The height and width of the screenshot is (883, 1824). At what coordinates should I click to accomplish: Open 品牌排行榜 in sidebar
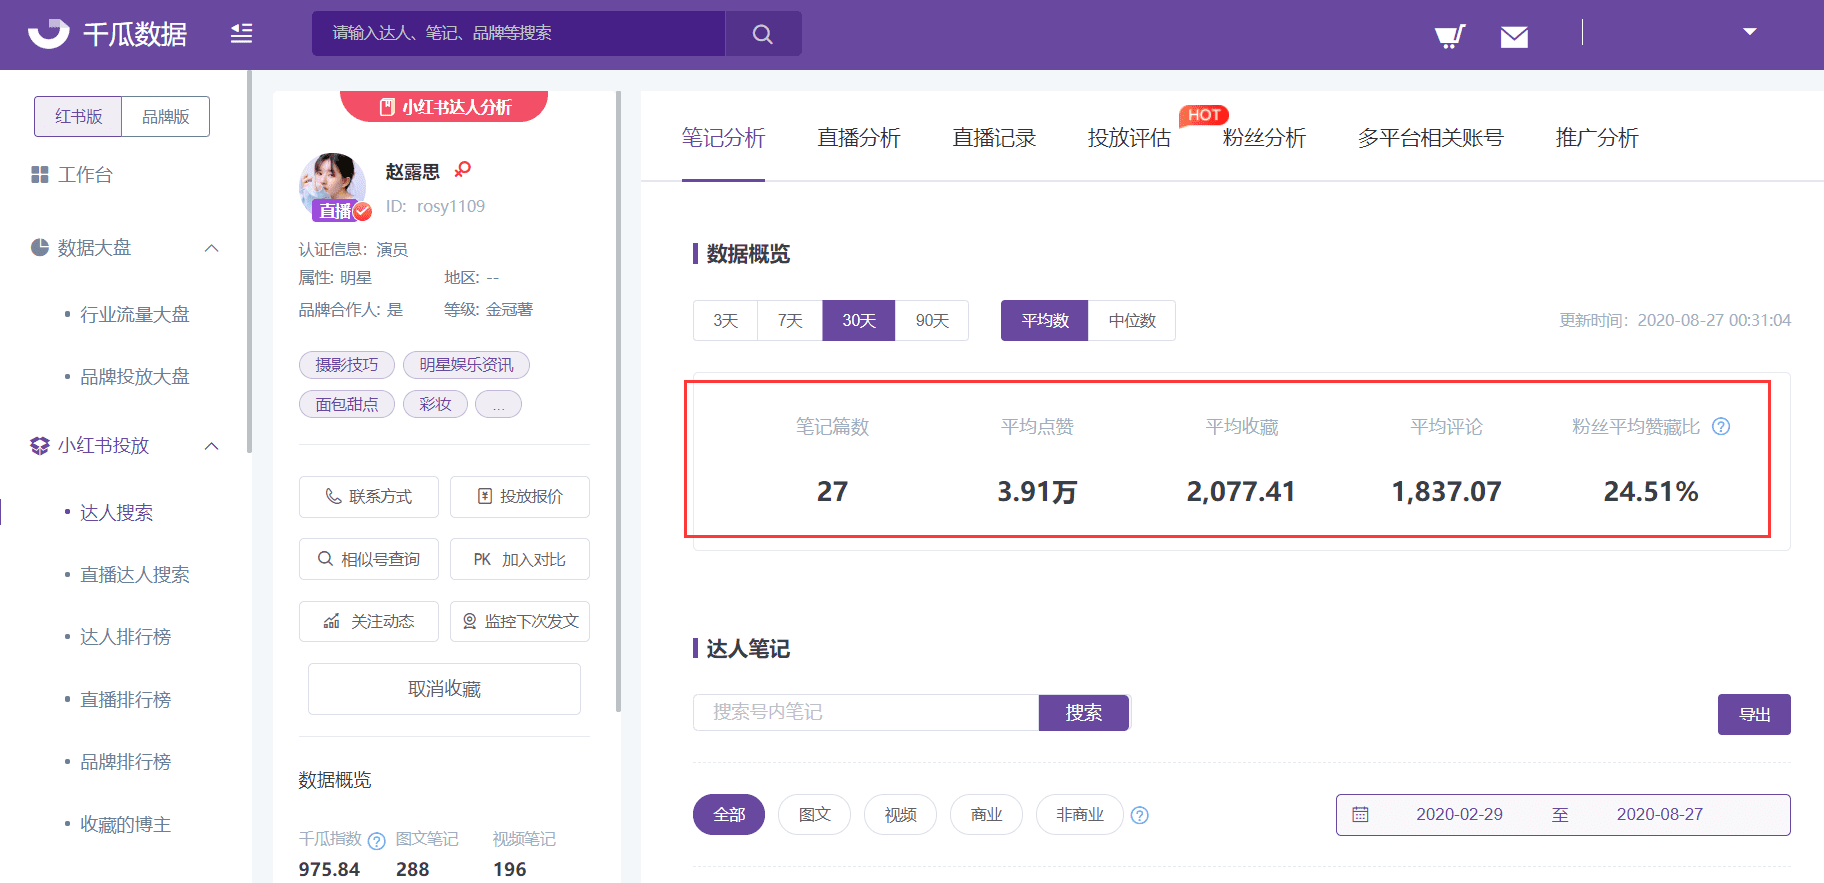(126, 761)
